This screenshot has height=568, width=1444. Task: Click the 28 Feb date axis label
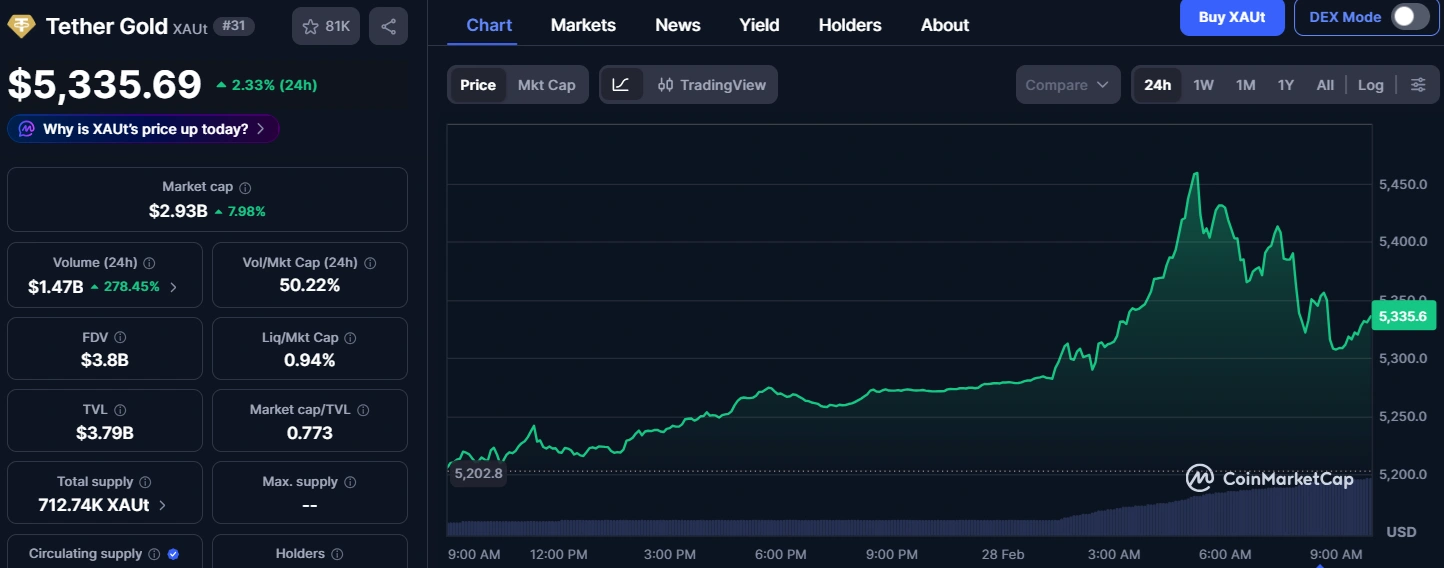point(1003,554)
